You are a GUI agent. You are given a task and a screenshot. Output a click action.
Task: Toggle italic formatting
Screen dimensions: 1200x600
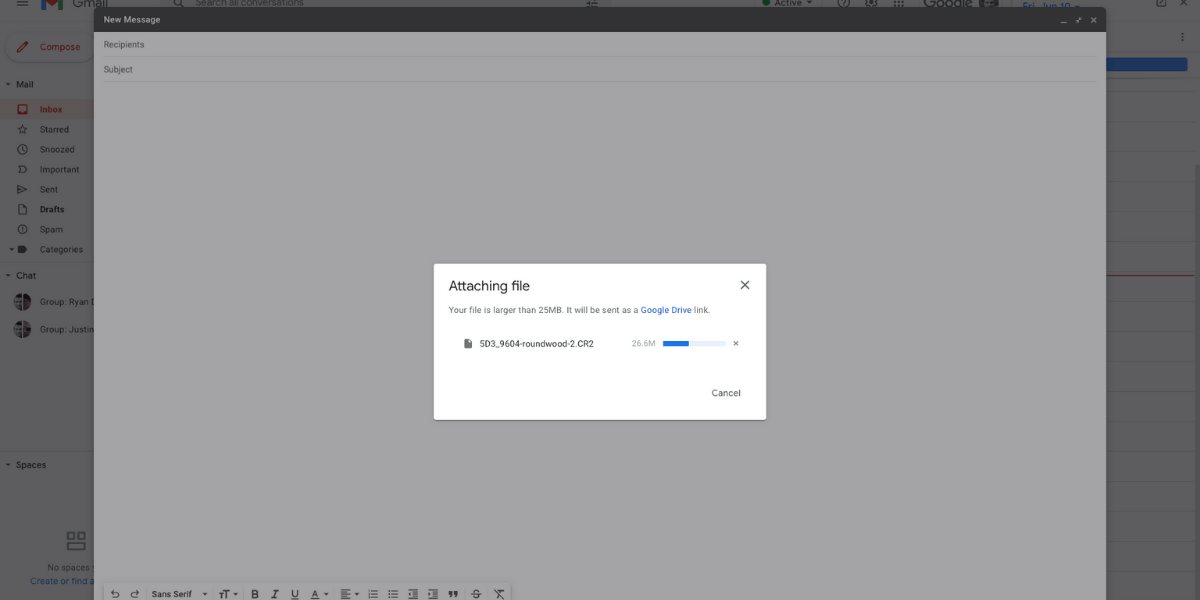point(275,594)
